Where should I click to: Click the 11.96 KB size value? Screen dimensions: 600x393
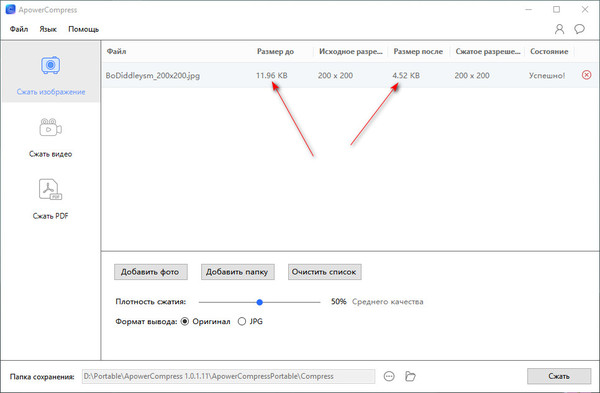pos(272,75)
